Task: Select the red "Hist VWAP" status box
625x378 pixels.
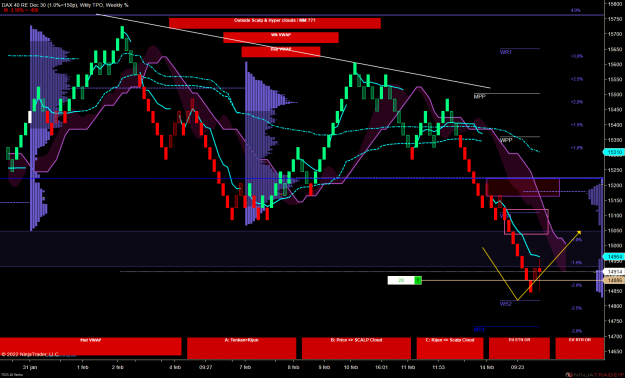Action: [90, 346]
